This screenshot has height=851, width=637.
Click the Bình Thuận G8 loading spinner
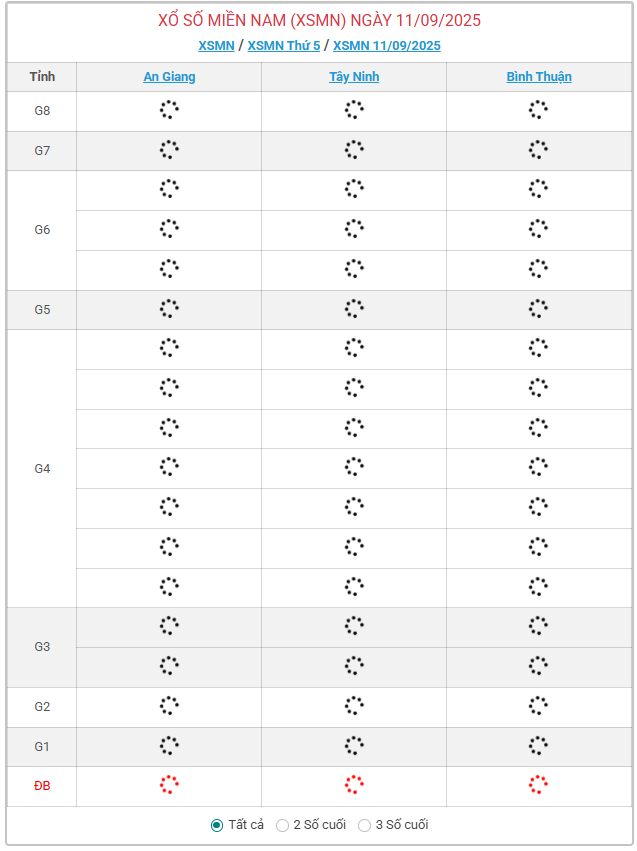tap(539, 110)
